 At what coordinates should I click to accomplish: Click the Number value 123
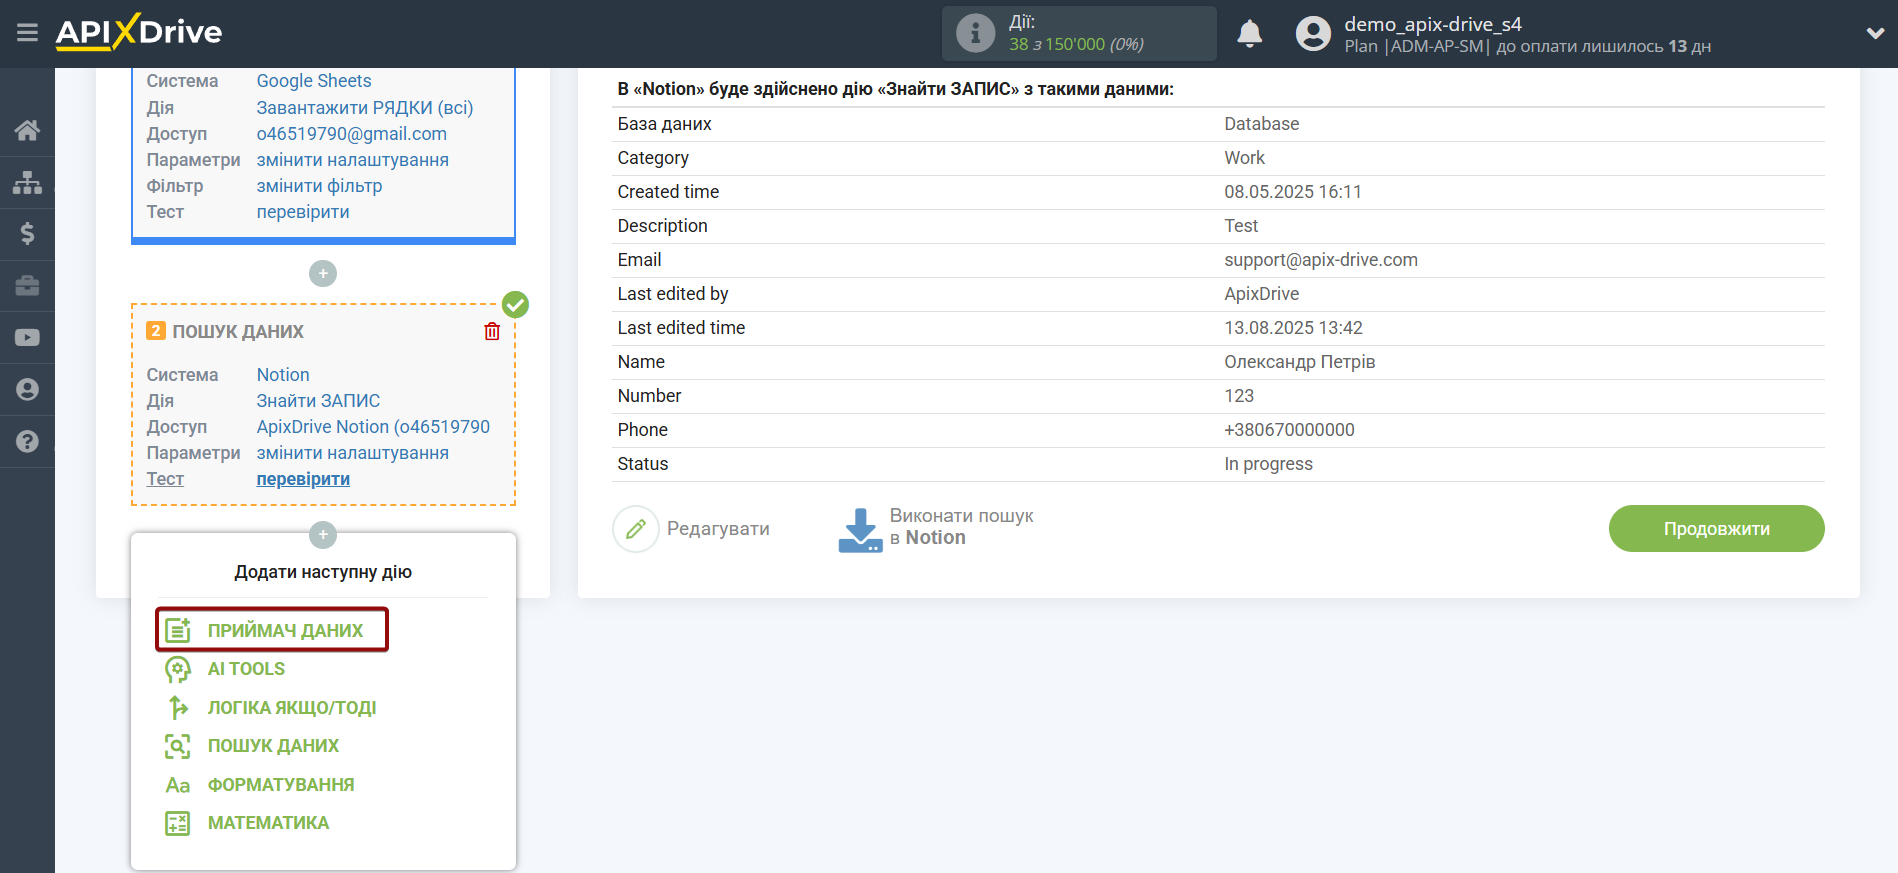pyautogui.click(x=1239, y=396)
